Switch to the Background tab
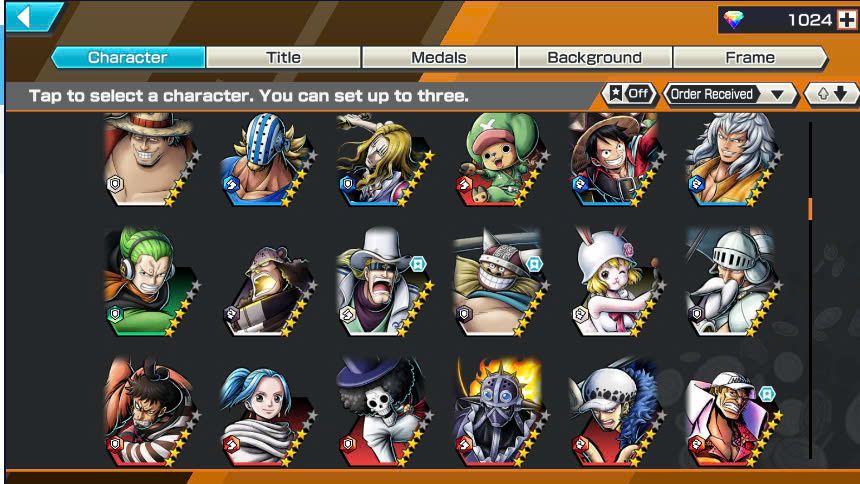 click(595, 57)
